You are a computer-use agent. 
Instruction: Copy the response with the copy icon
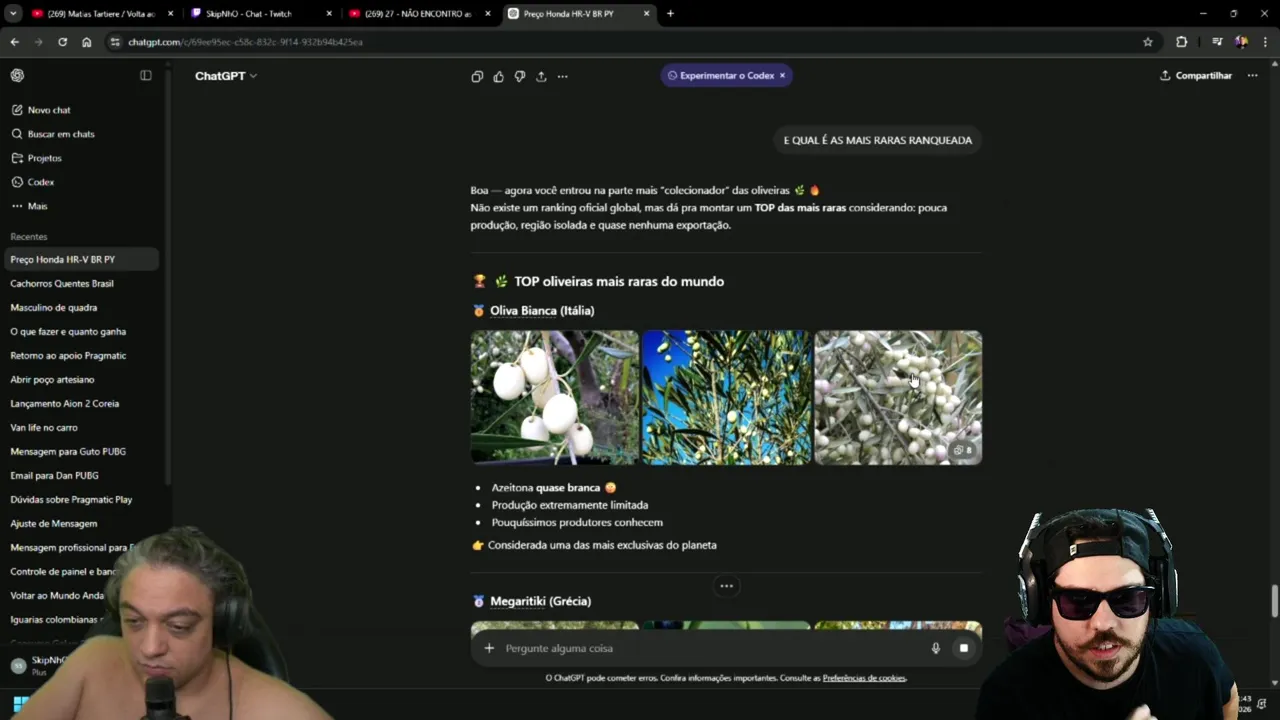point(477,76)
